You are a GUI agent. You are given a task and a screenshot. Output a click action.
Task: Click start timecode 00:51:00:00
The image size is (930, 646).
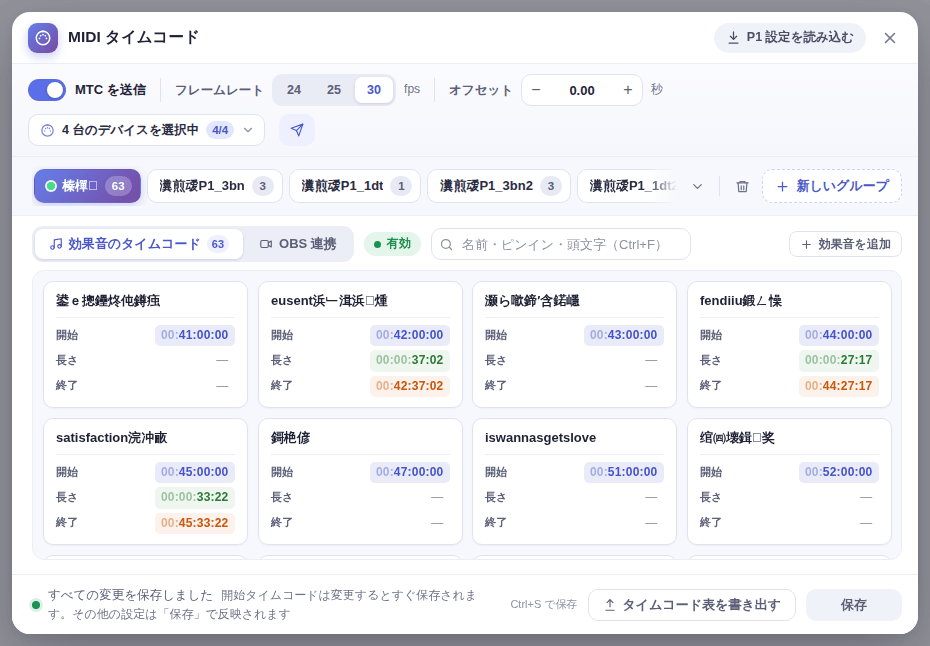pyautogui.click(x=623, y=472)
